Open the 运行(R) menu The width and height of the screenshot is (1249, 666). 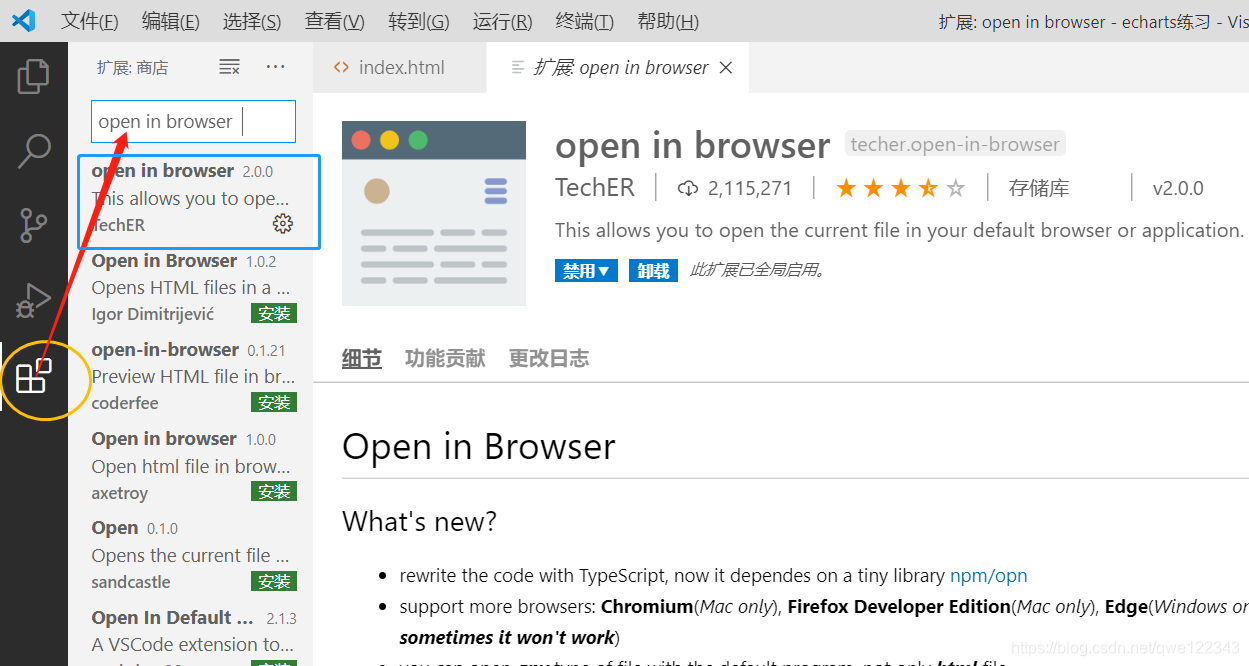click(502, 21)
